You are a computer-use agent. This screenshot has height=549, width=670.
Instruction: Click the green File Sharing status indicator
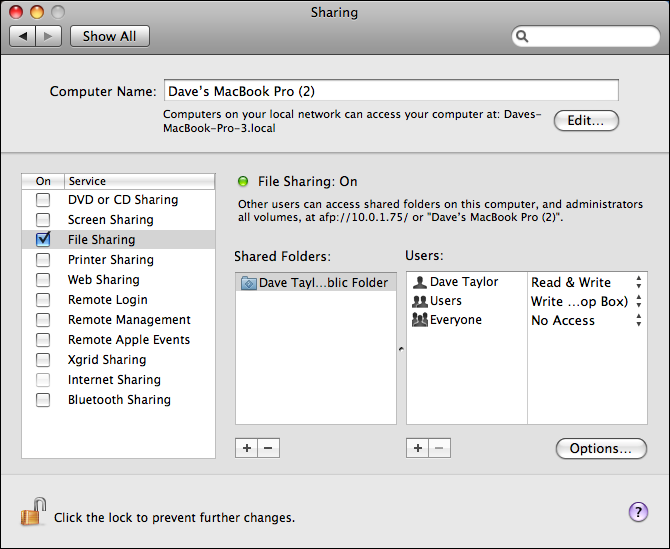243,182
